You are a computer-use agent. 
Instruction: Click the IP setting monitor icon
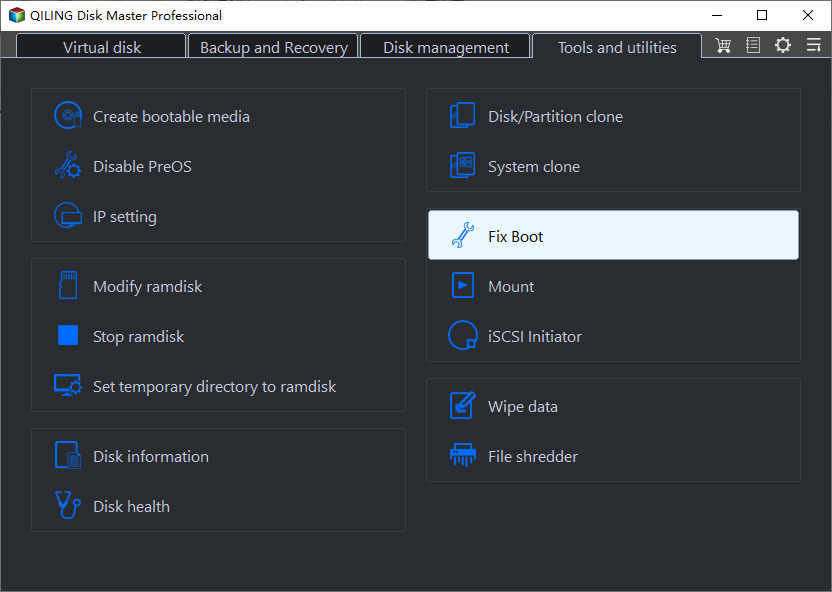[68, 215]
